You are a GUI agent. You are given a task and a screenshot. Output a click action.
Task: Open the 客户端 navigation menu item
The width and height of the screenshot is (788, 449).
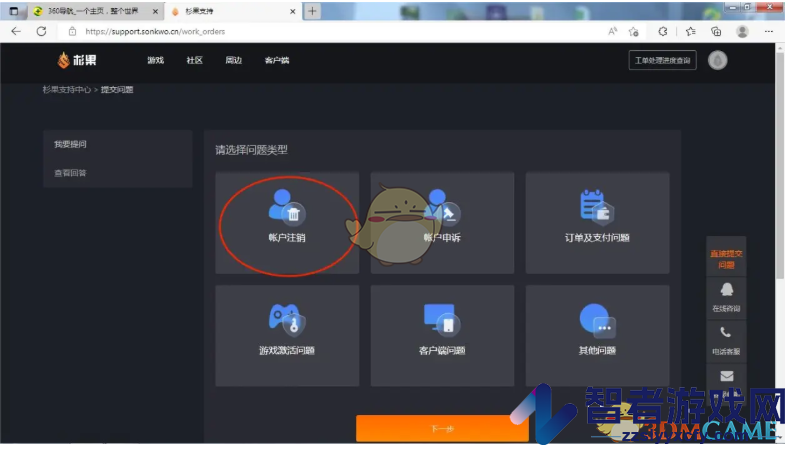point(277,60)
